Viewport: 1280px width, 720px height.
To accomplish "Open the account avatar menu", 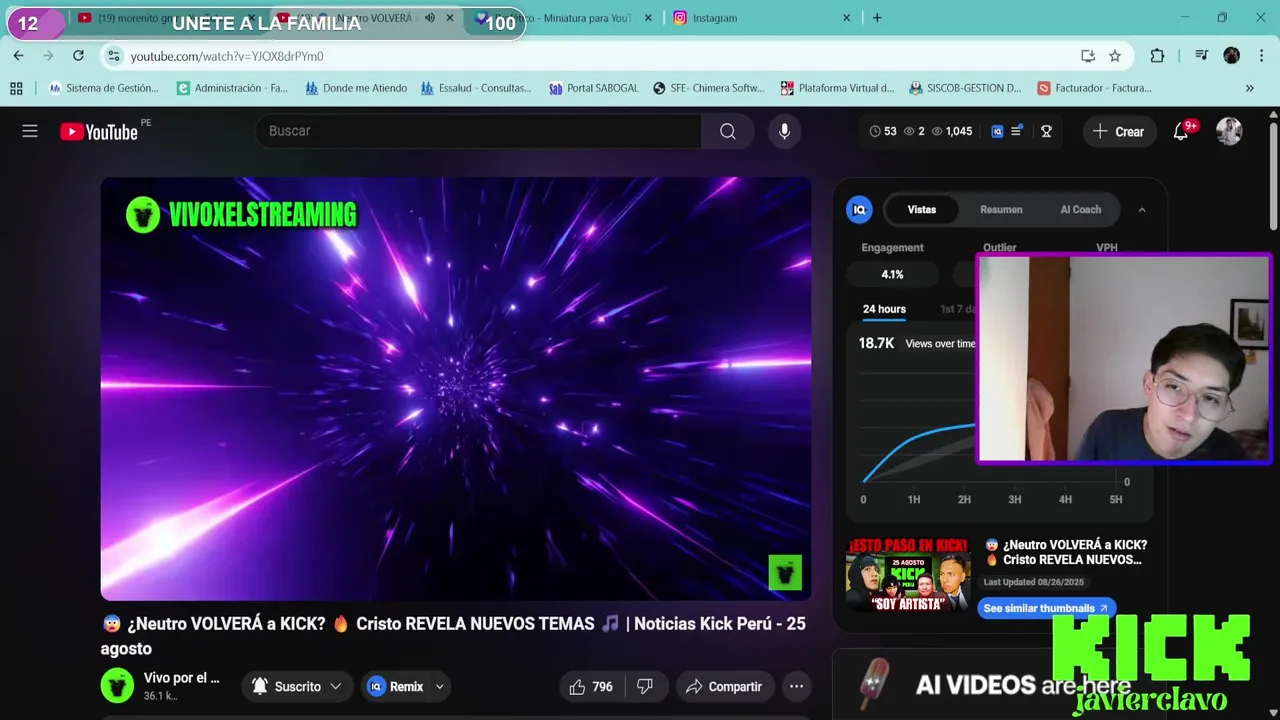I will click(1229, 131).
